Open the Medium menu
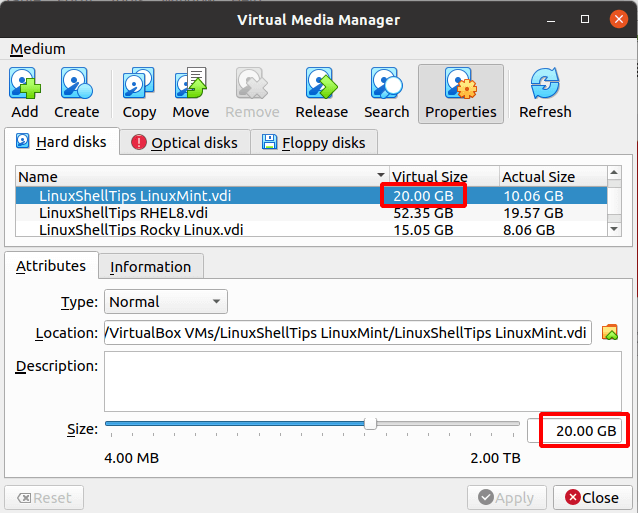This screenshot has width=638, height=513. point(37,49)
